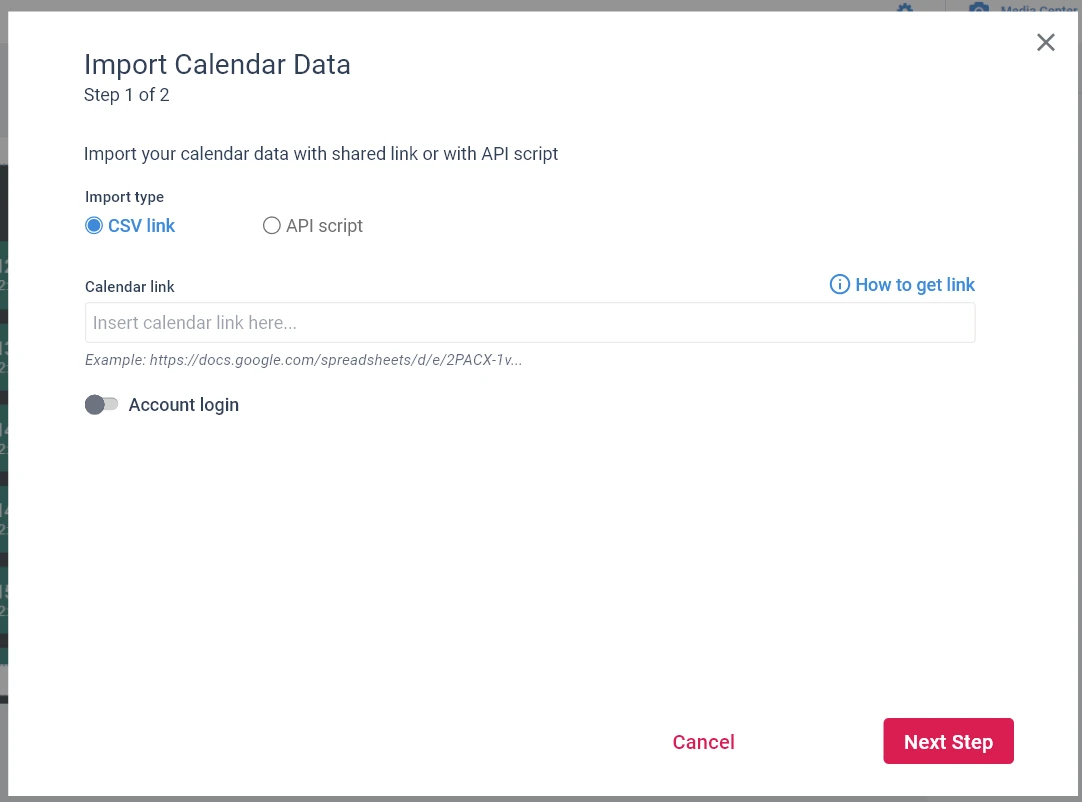Click Cancel to abort the import

[703, 741]
